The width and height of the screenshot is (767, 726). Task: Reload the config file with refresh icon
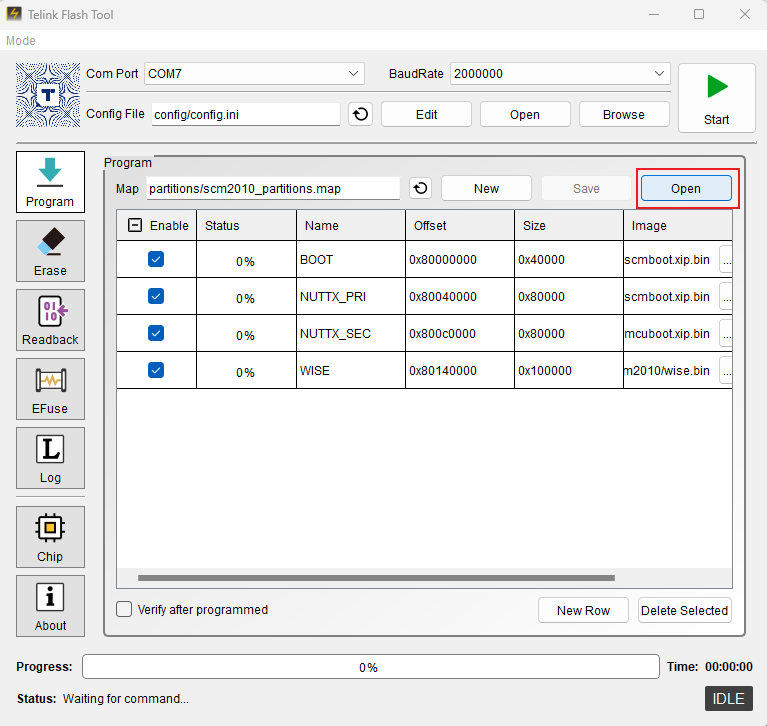coord(361,114)
